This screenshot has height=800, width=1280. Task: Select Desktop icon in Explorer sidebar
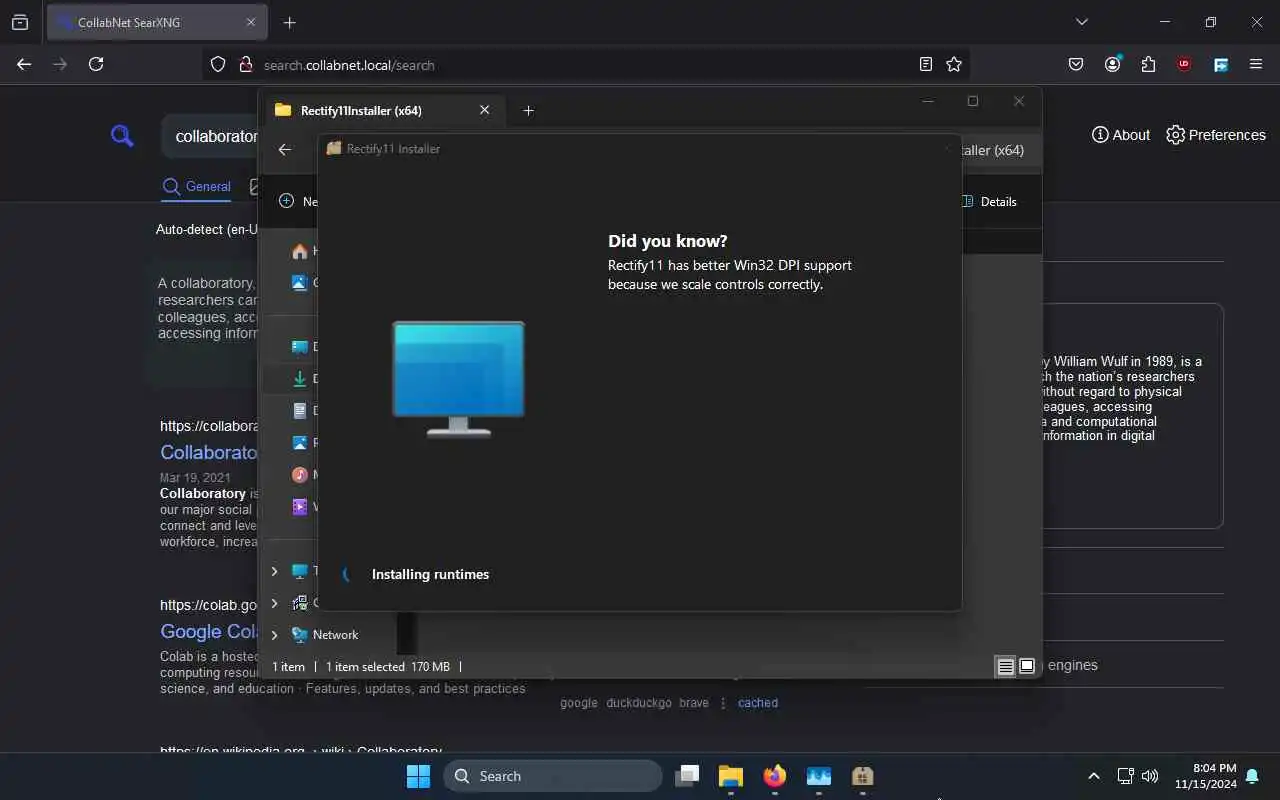299,347
